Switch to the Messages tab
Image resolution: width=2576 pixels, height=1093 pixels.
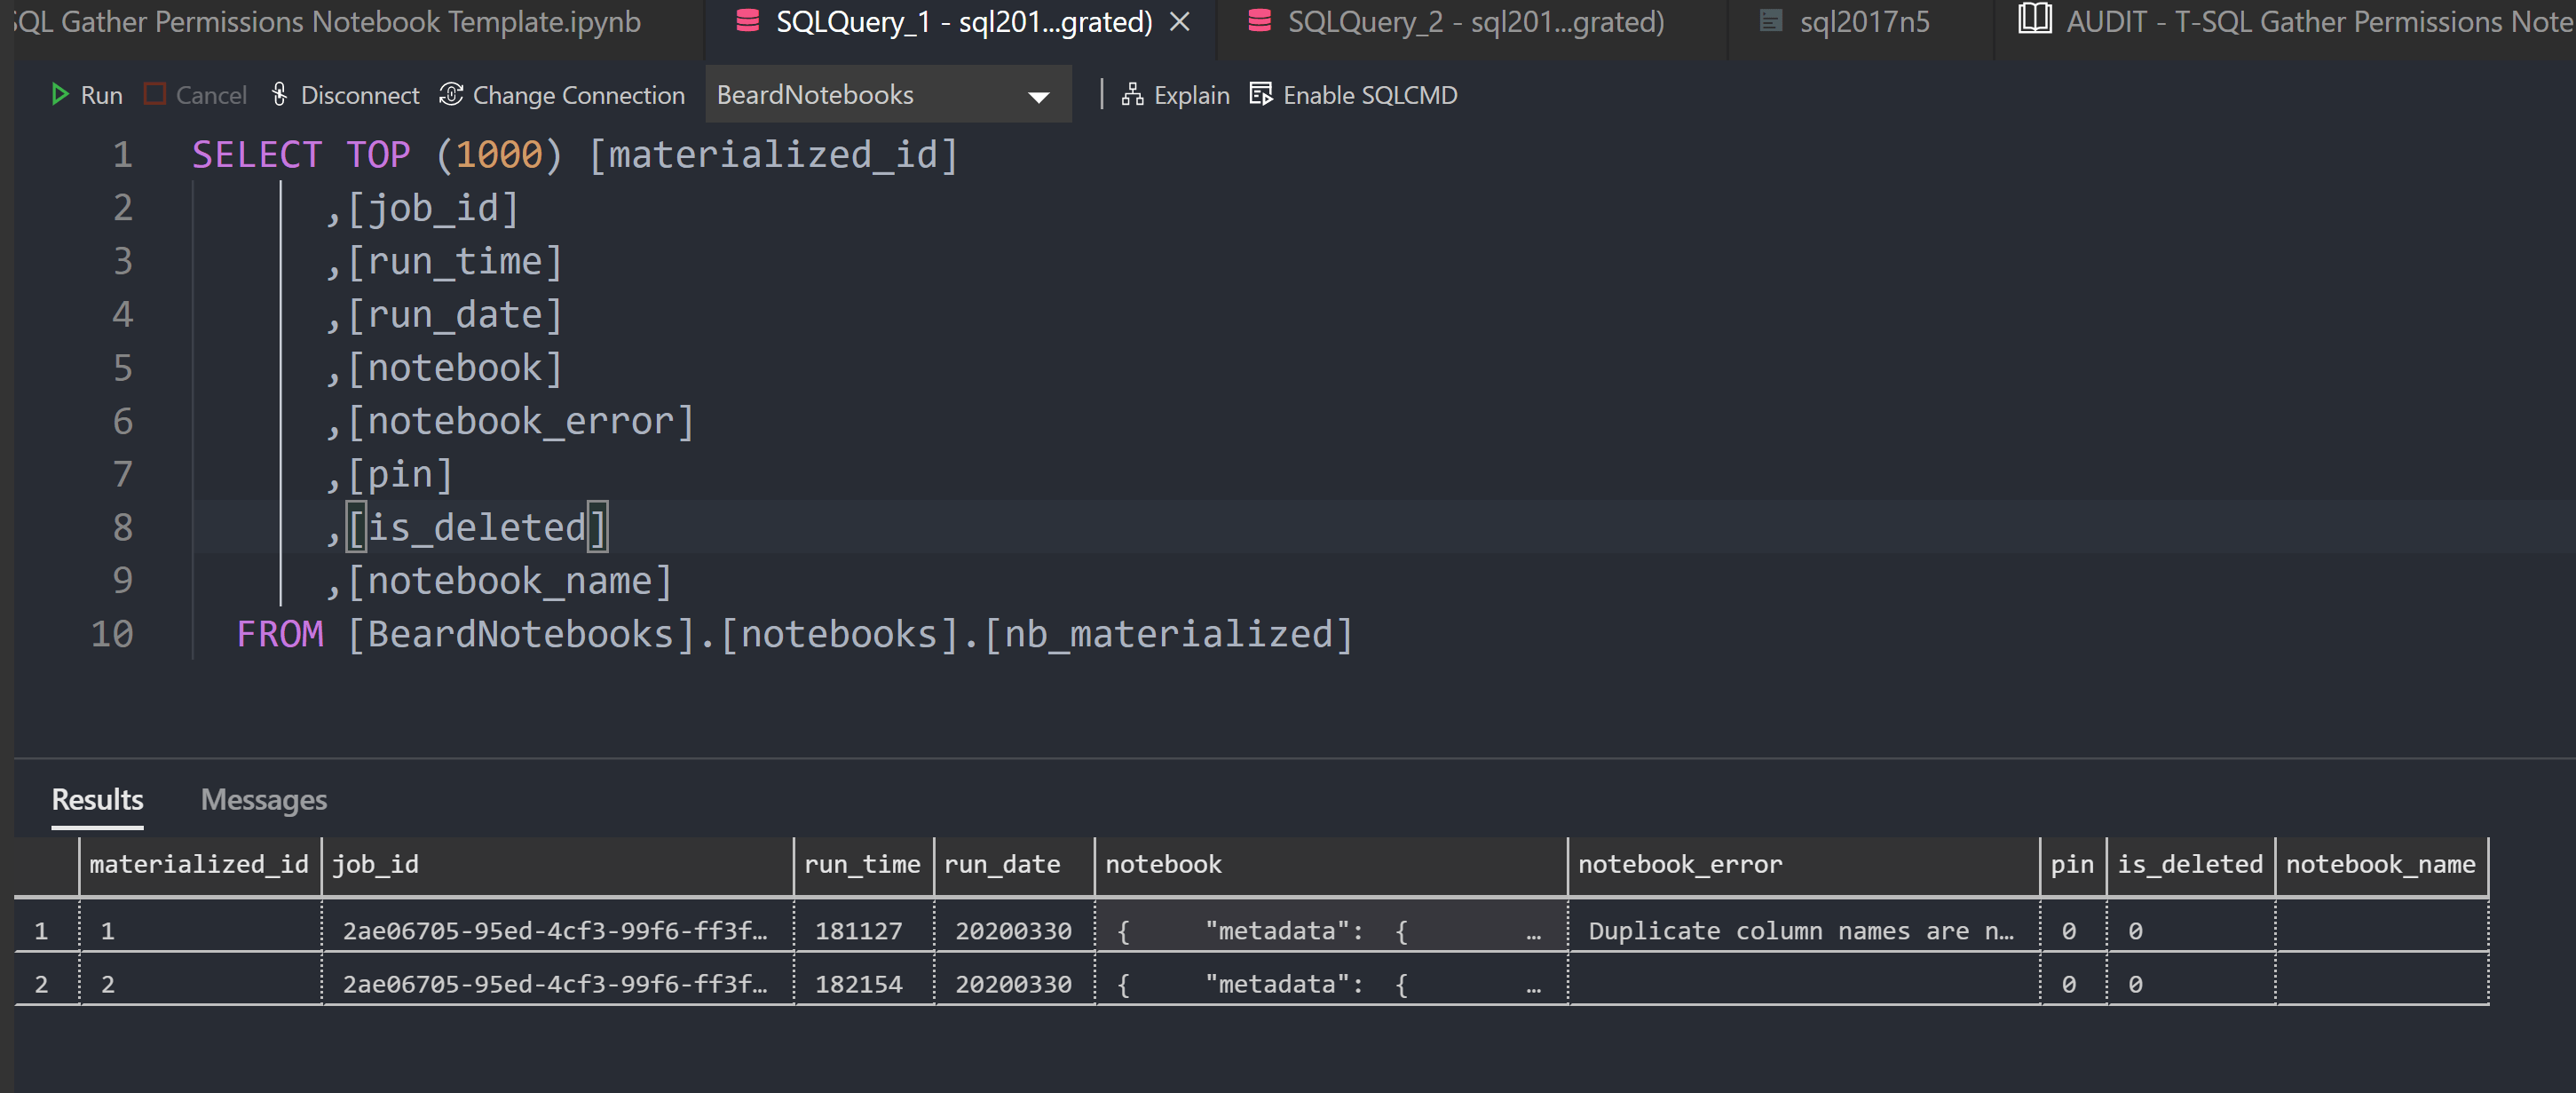coord(264,799)
